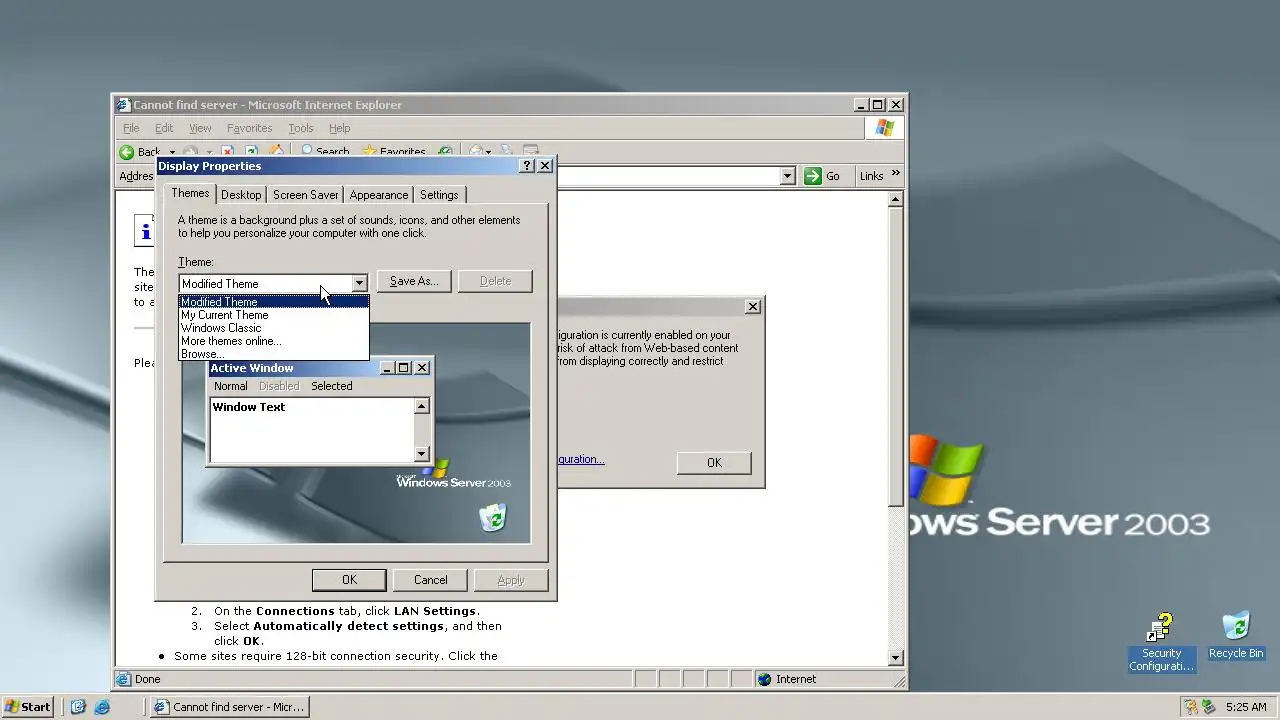Click the taskbar clock showing 5:25 AM

tap(1246, 707)
